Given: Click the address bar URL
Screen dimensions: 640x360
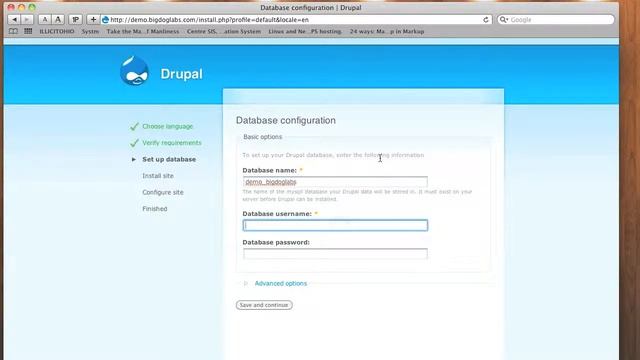Looking at the screenshot, I should (209, 20).
